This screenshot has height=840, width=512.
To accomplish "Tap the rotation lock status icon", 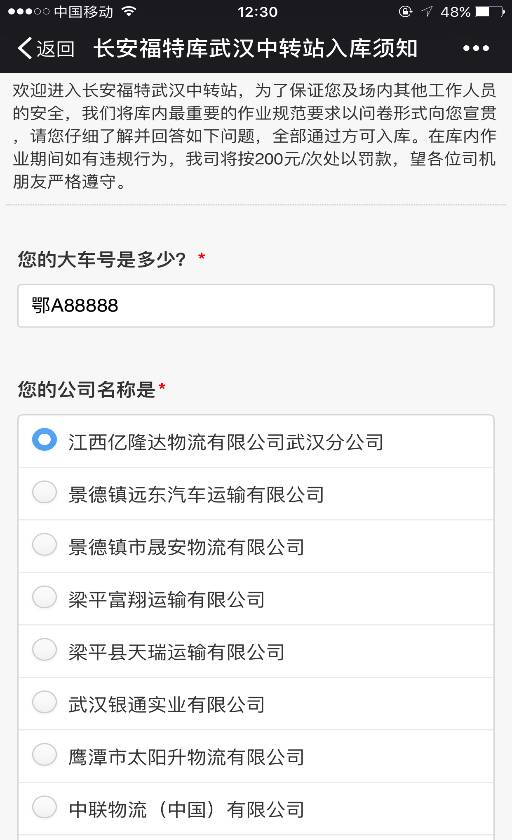I will pos(405,11).
